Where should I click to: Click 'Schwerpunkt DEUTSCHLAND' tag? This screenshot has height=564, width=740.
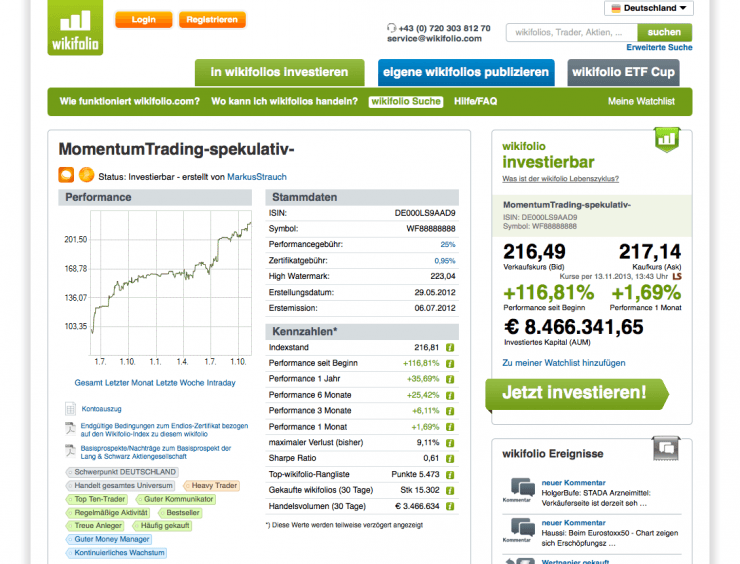[x=121, y=472]
